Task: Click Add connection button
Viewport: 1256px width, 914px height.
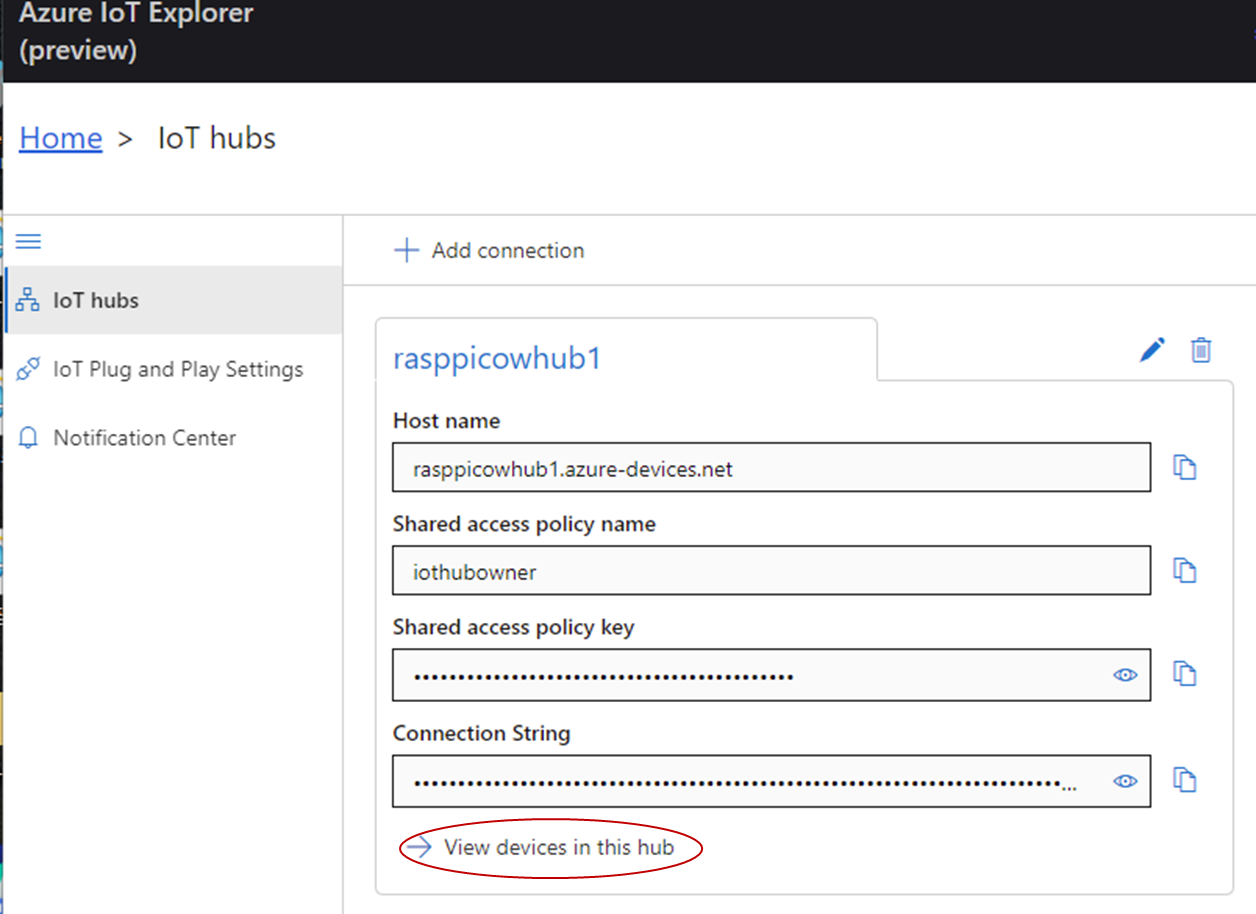Action: (489, 250)
